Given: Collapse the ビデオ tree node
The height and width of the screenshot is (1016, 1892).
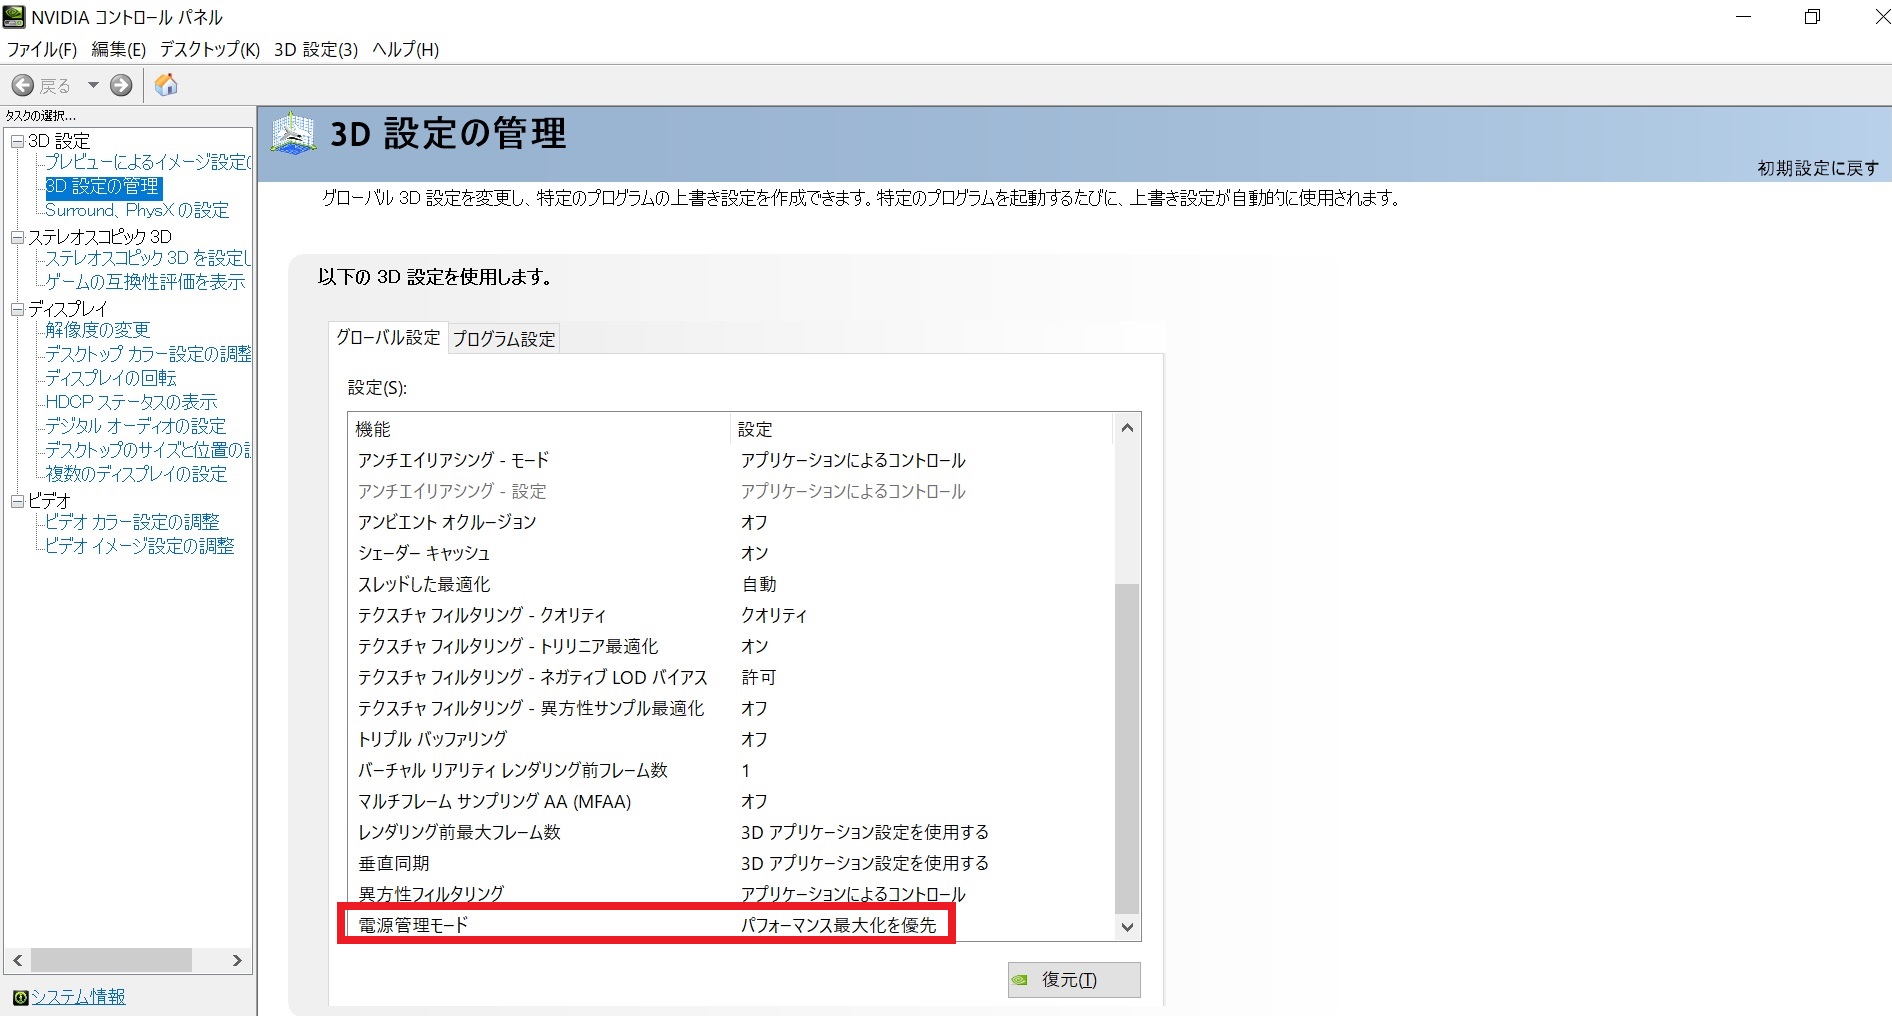Looking at the screenshot, I should click(17, 501).
